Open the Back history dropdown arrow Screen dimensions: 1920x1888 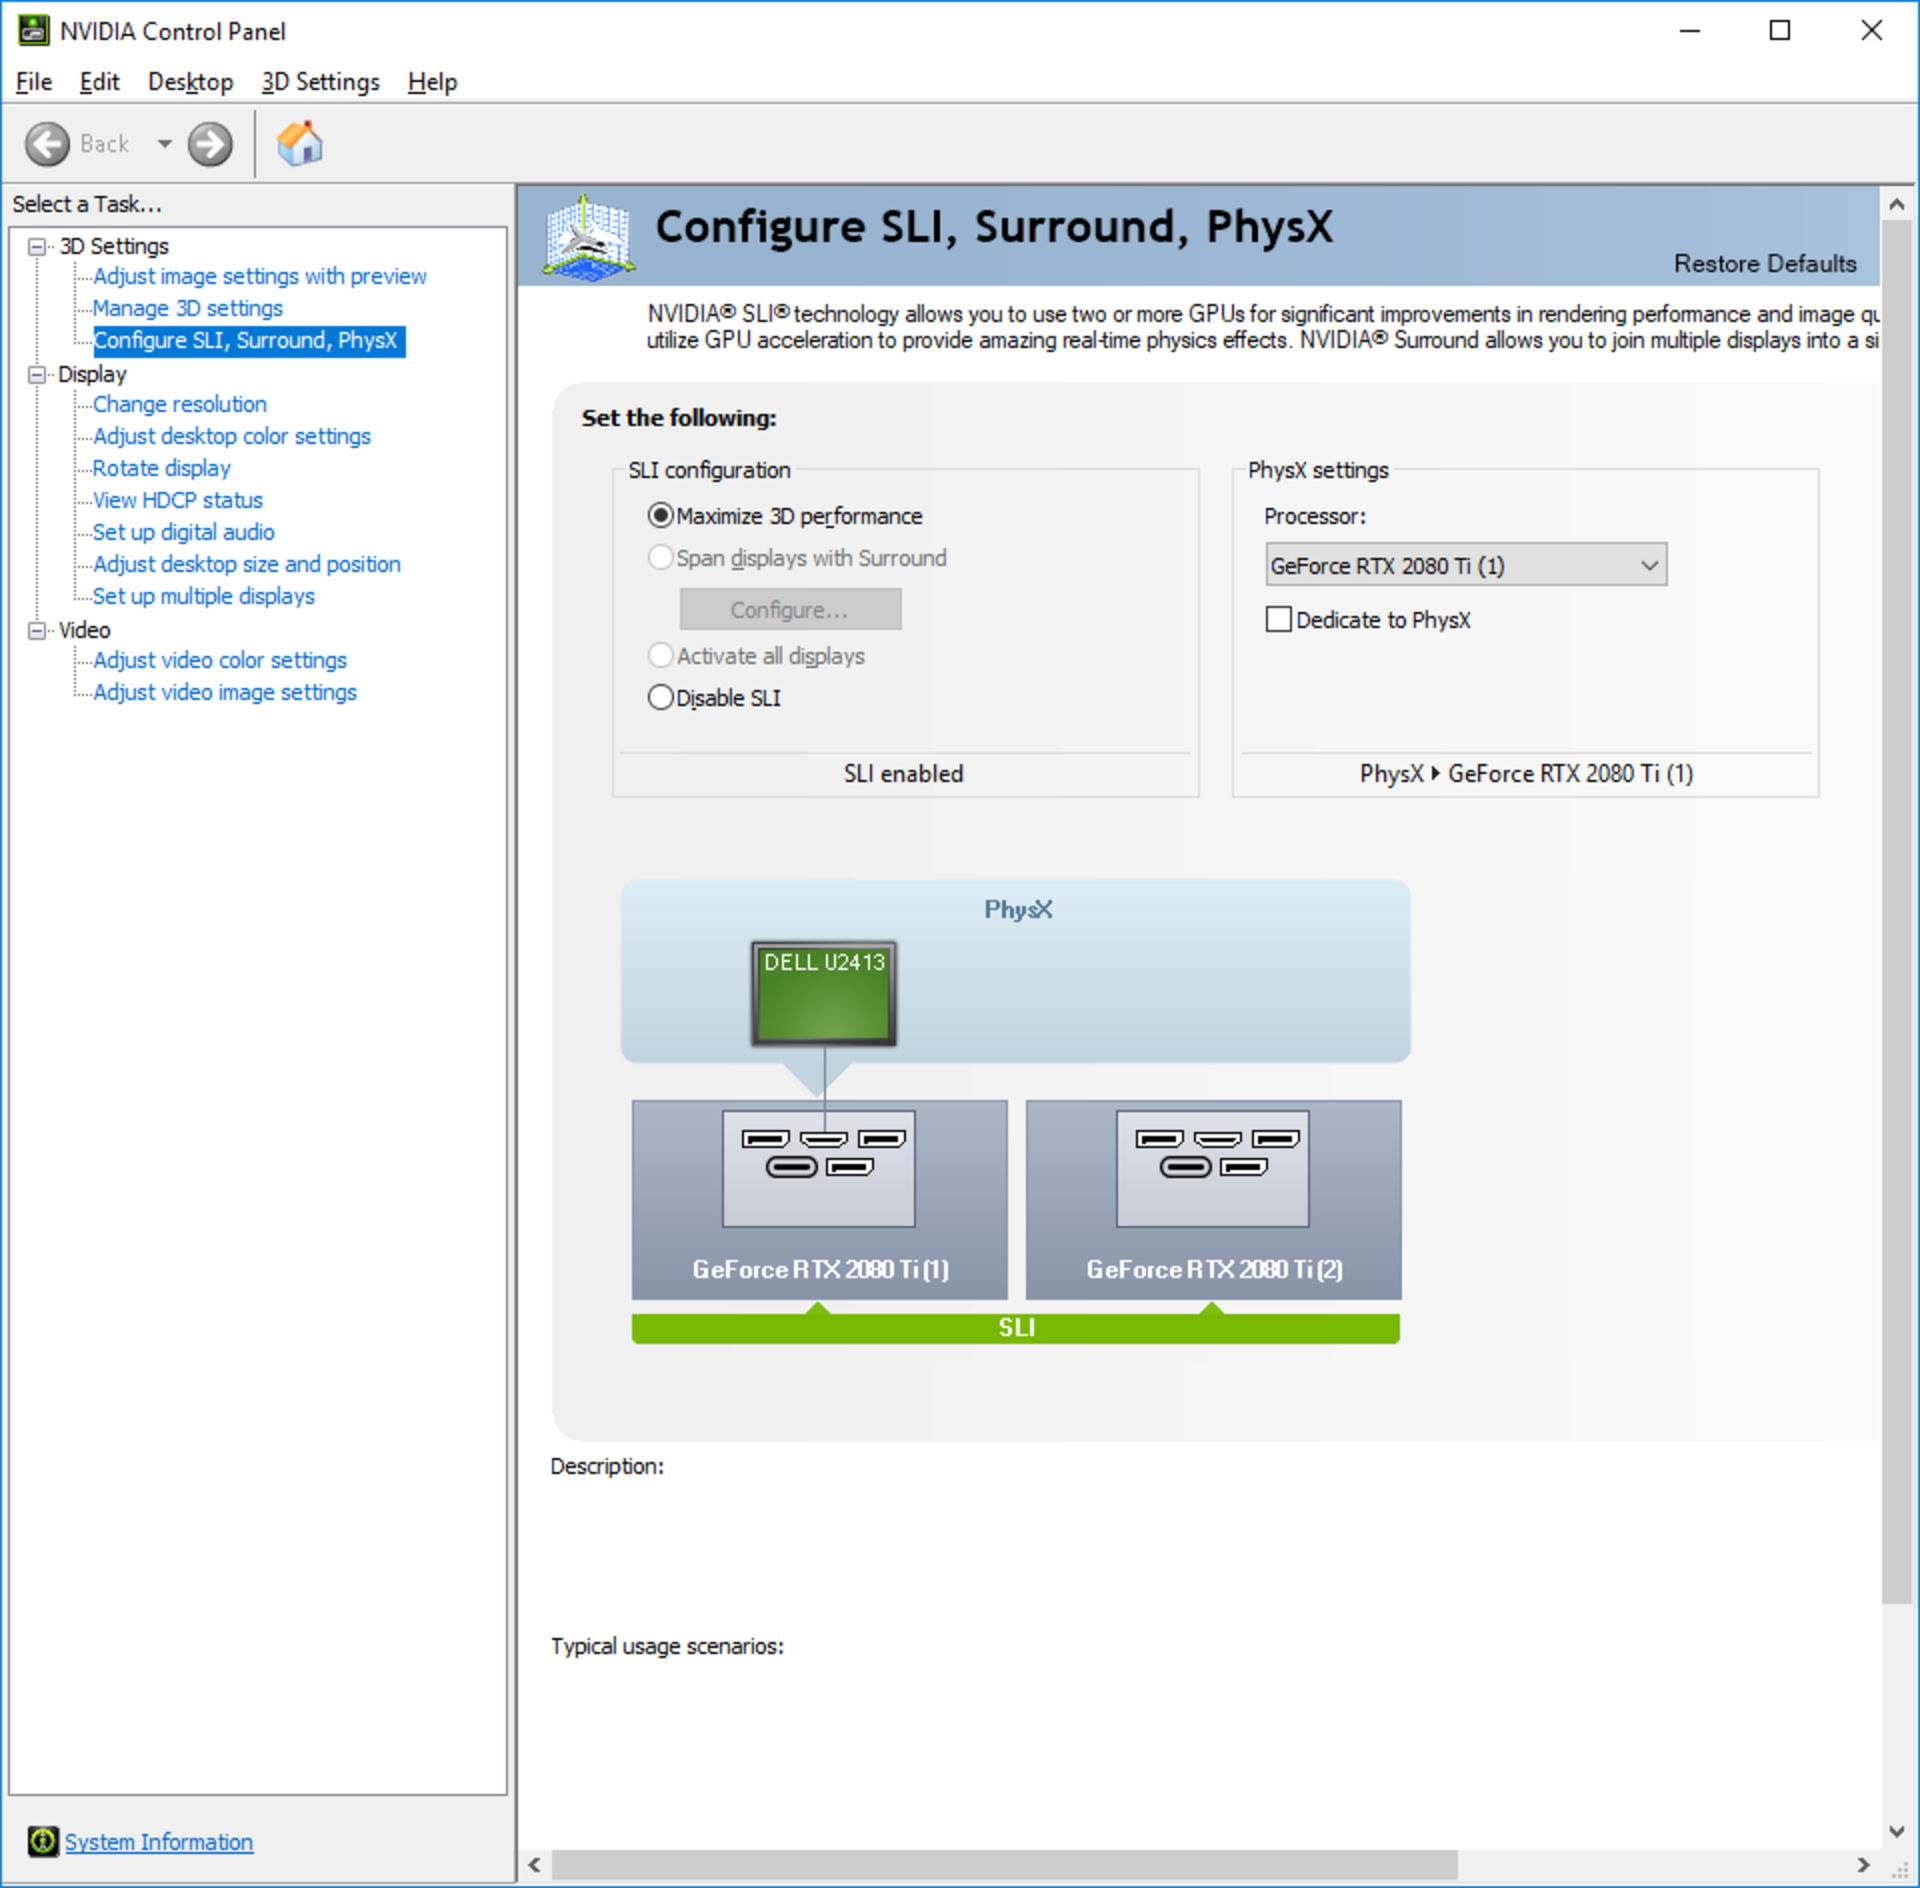point(164,144)
